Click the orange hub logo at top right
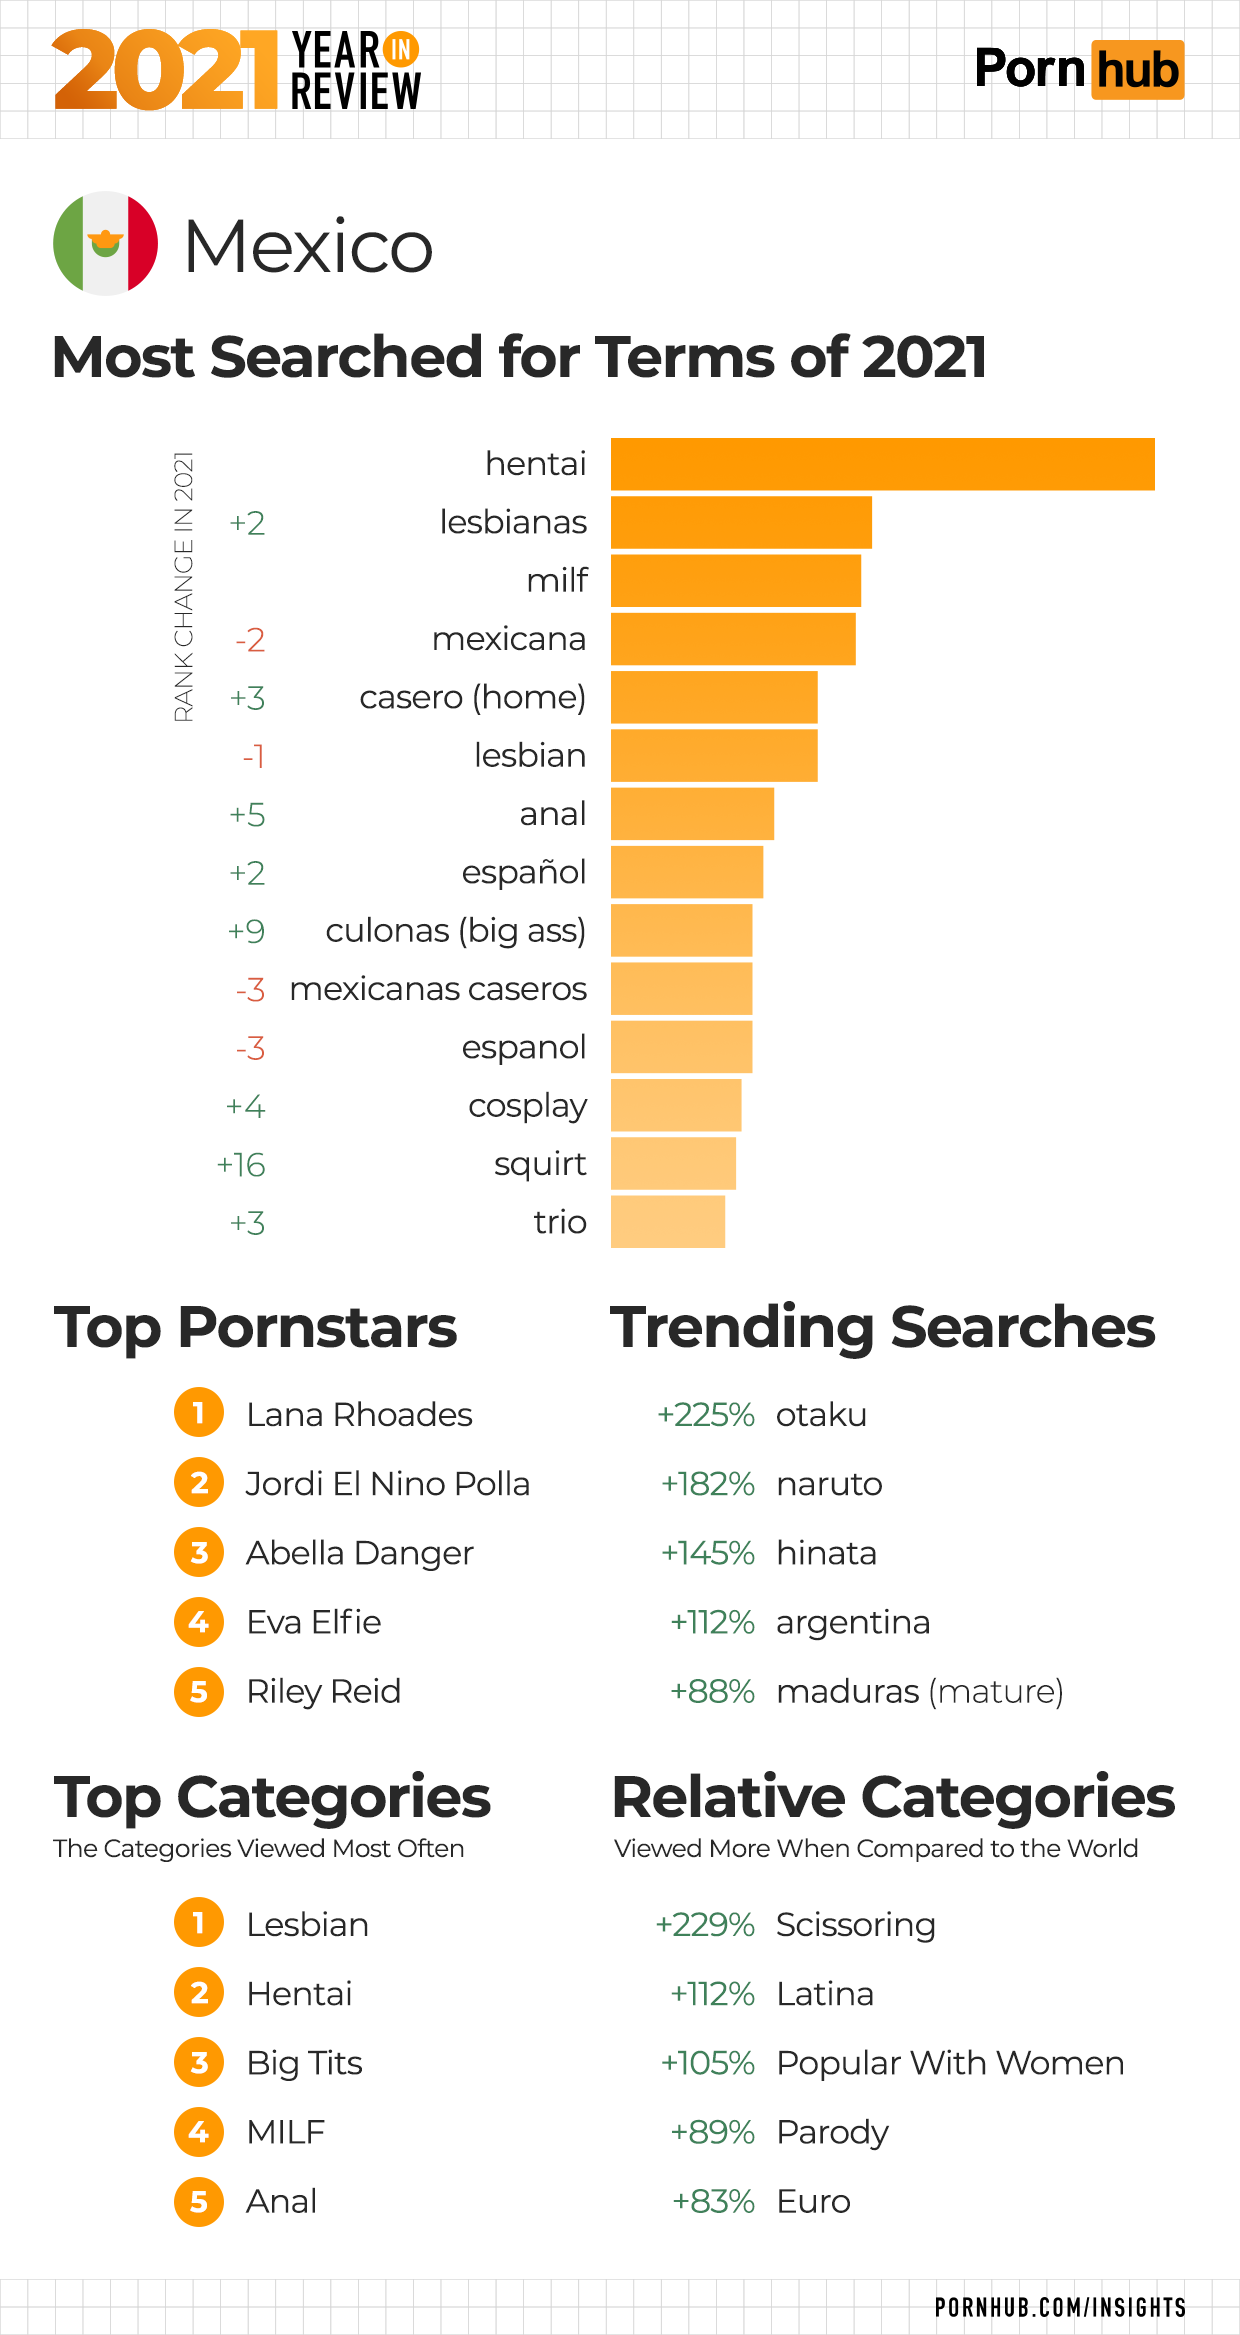The height and width of the screenshot is (2335, 1240). [1137, 70]
